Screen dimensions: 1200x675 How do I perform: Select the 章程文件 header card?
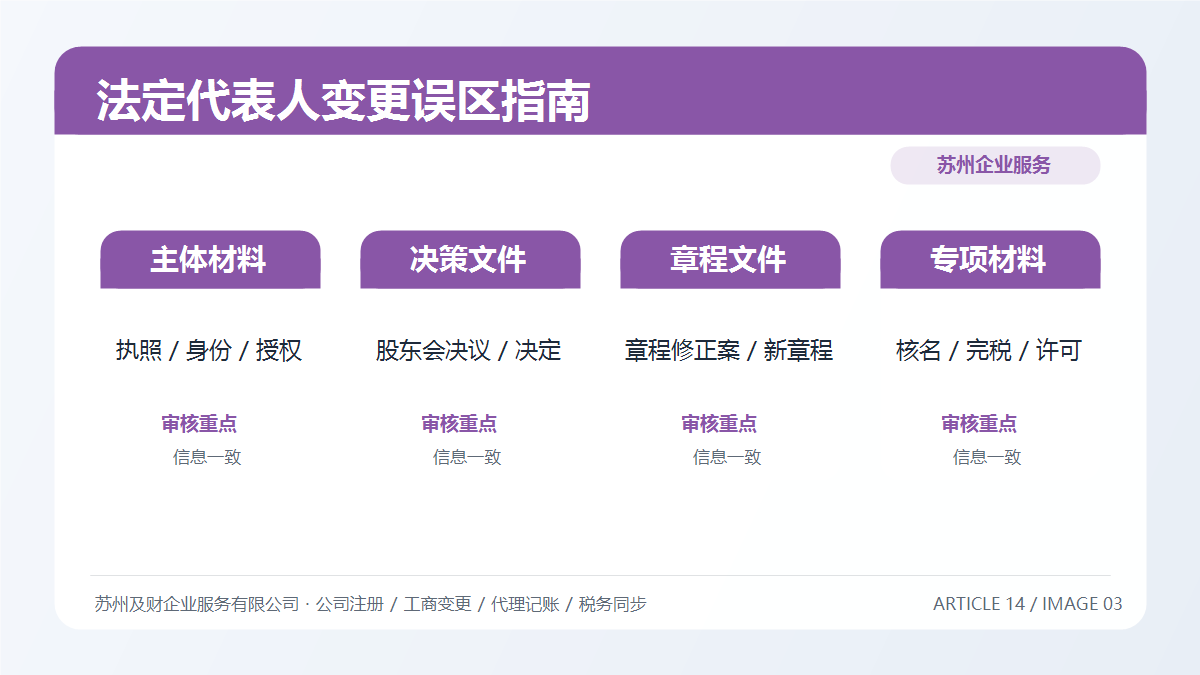click(730, 260)
